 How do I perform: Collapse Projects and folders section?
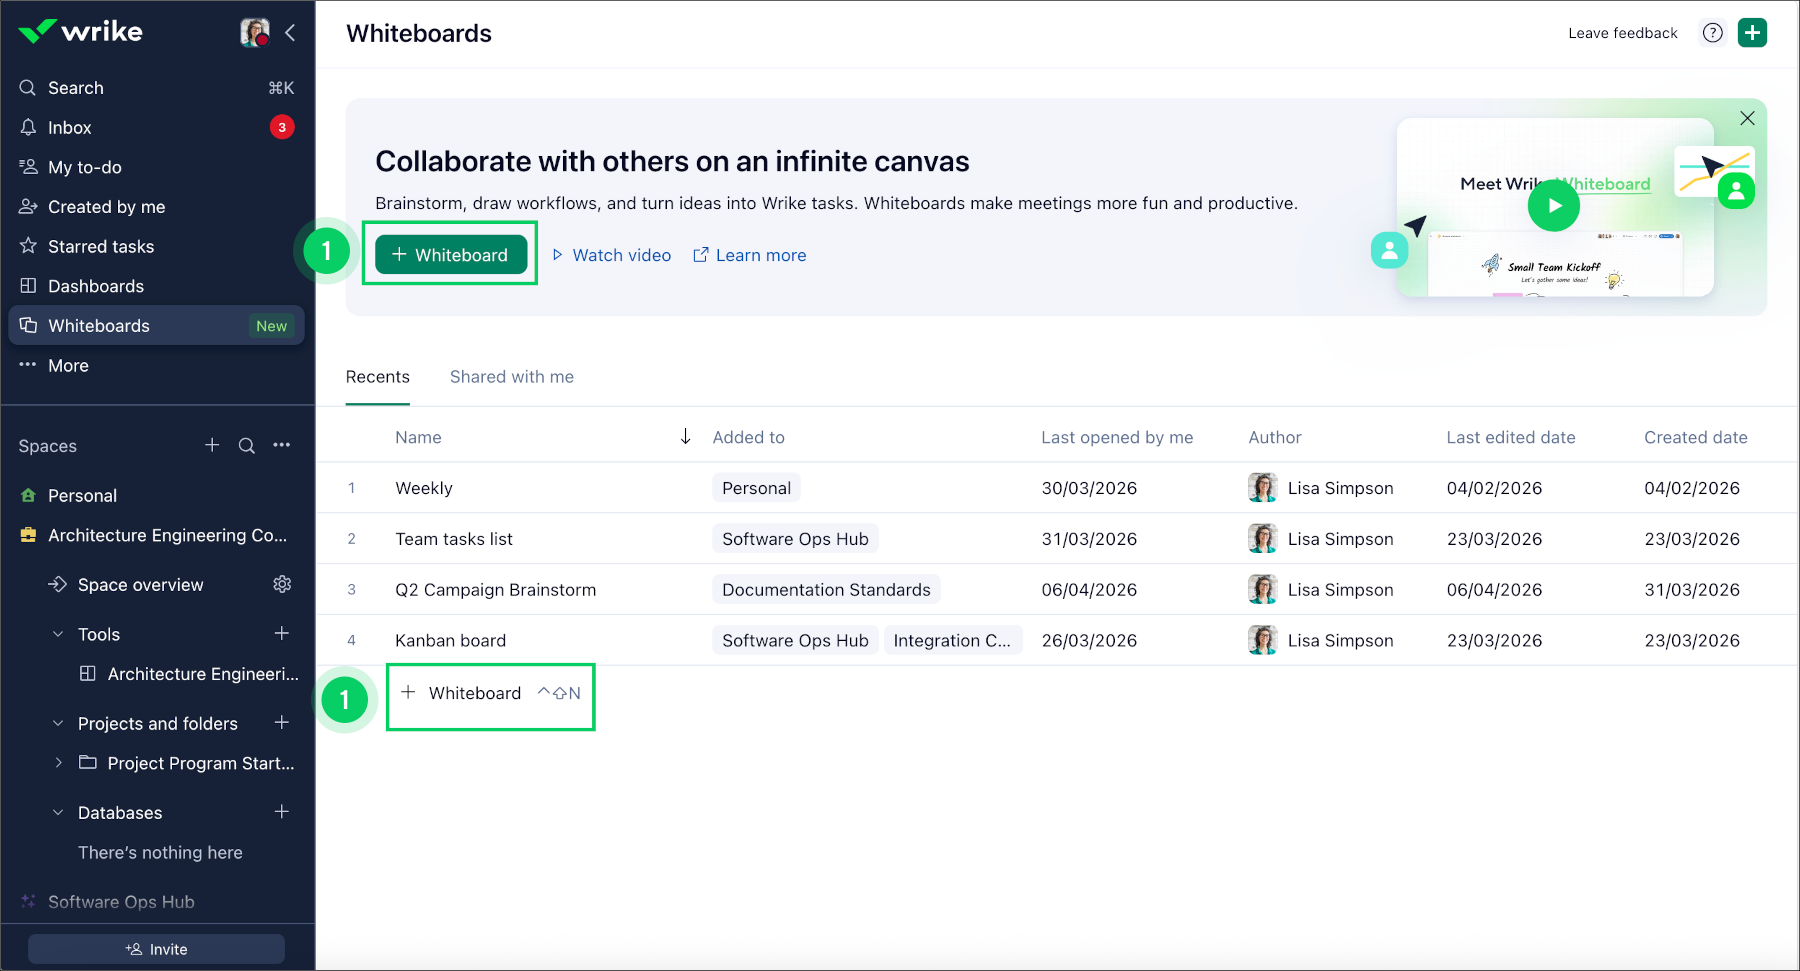pyautogui.click(x=58, y=723)
